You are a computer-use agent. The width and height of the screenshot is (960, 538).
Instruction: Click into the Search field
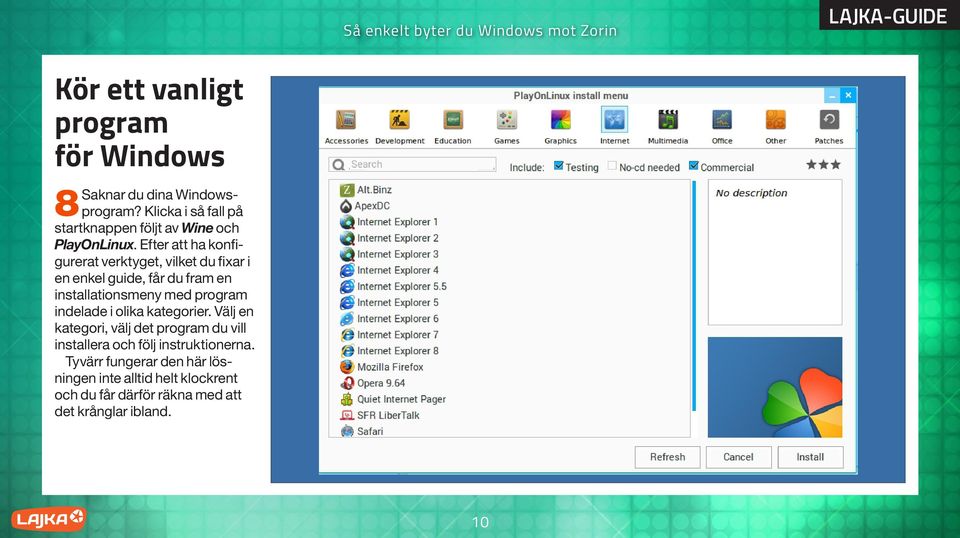tap(413, 165)
